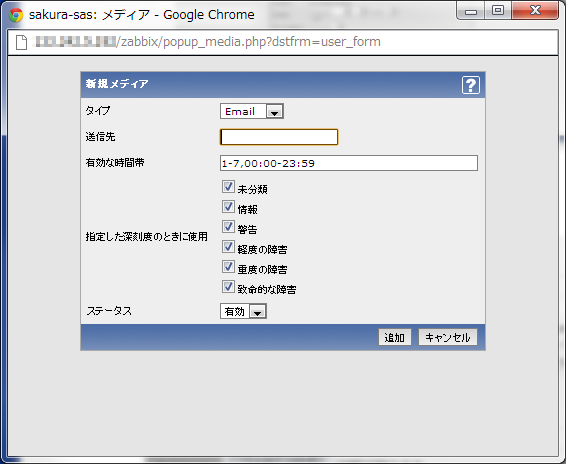This screenshot has width=566, height=464.
Task: Click the キャンセル button
Action: click(448, 337)
